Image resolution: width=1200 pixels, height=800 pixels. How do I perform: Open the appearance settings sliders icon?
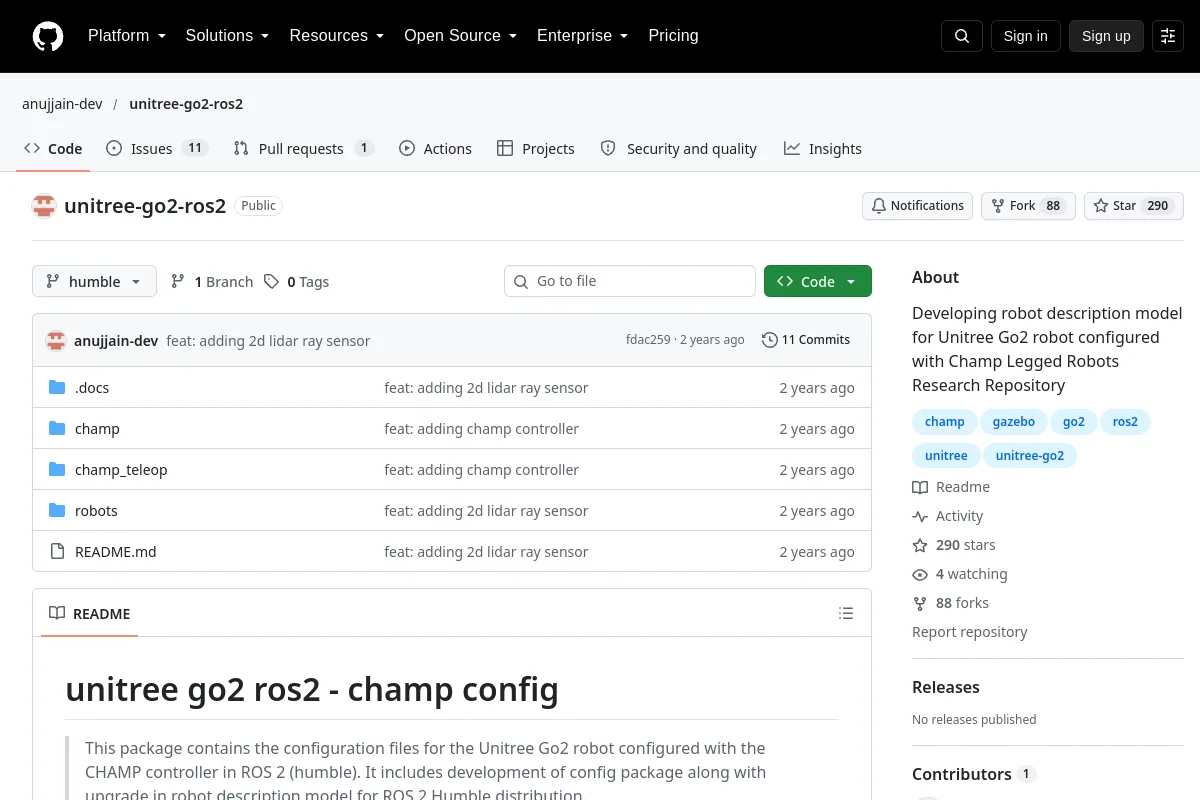1168,36
